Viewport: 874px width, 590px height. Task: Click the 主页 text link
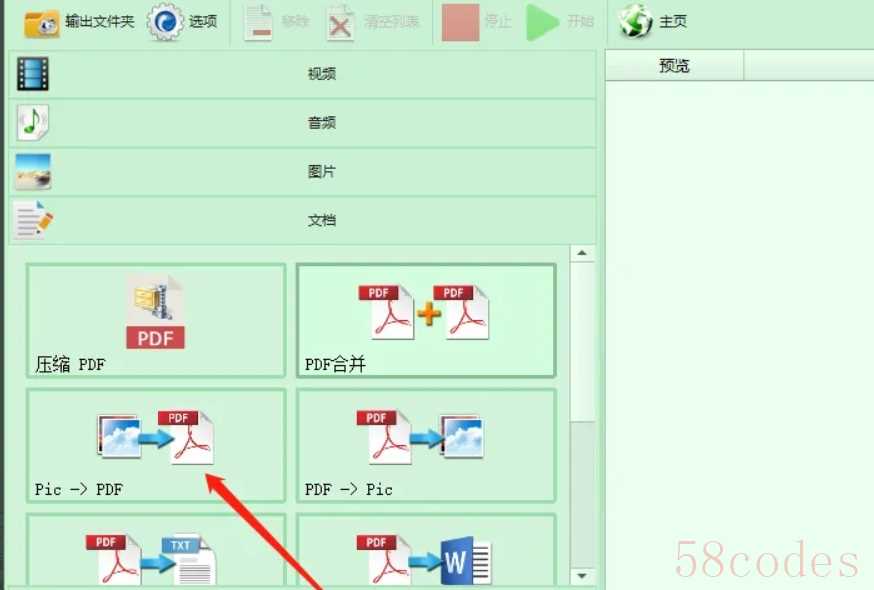tap(673, 21)
